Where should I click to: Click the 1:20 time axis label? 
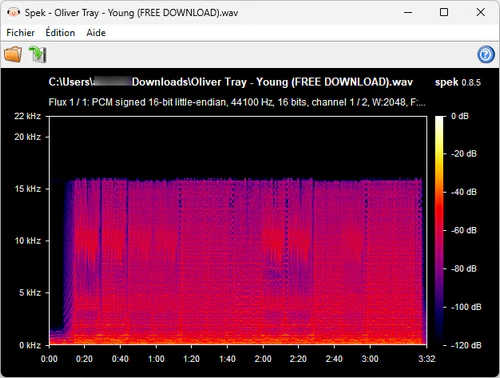191,359
